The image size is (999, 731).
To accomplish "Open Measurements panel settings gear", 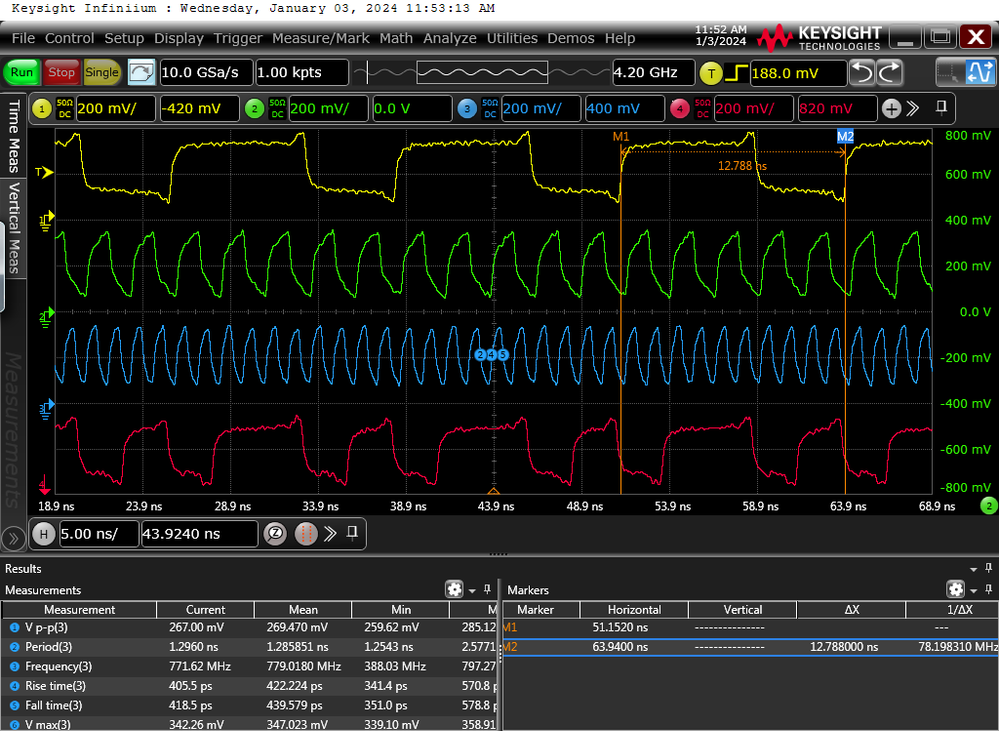I will point(455,590).
